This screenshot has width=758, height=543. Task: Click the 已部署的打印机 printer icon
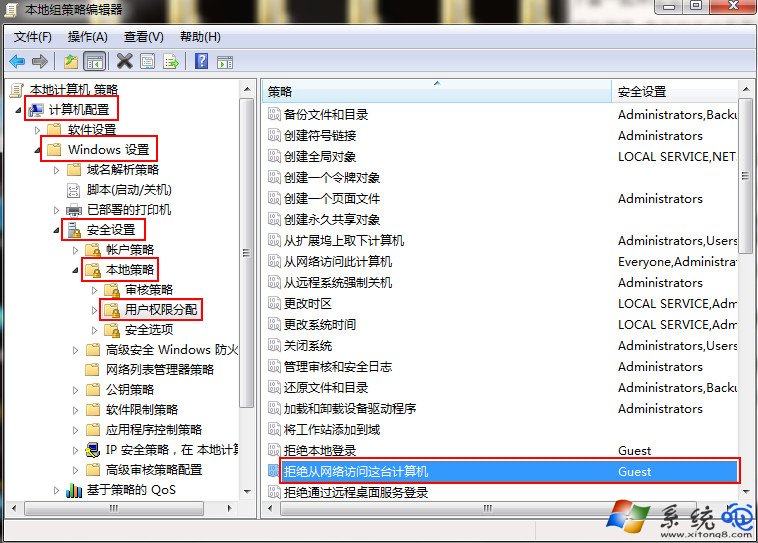(x=74, y=210)
